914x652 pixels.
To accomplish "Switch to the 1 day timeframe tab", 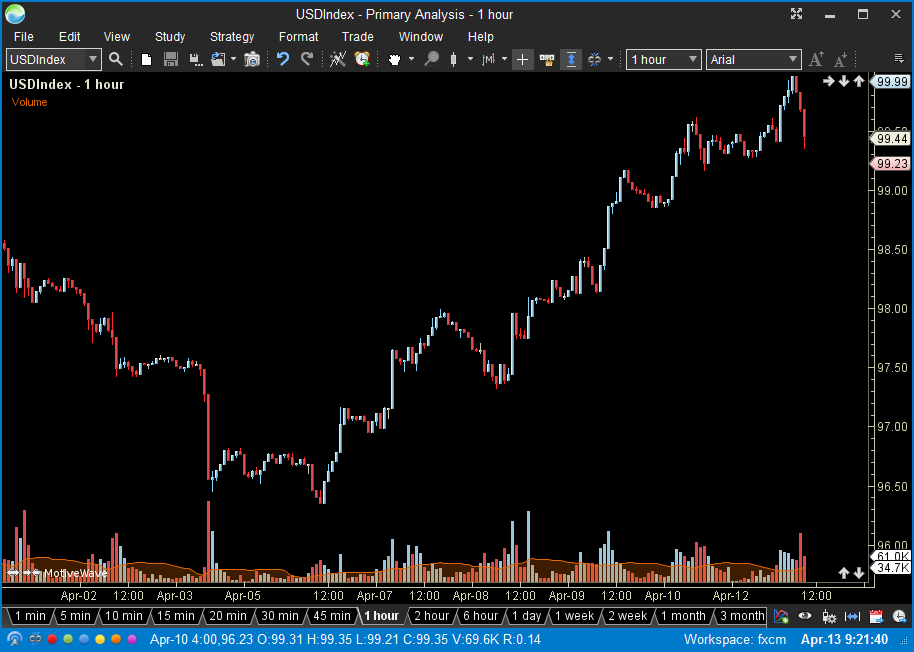I will [526, 616].
